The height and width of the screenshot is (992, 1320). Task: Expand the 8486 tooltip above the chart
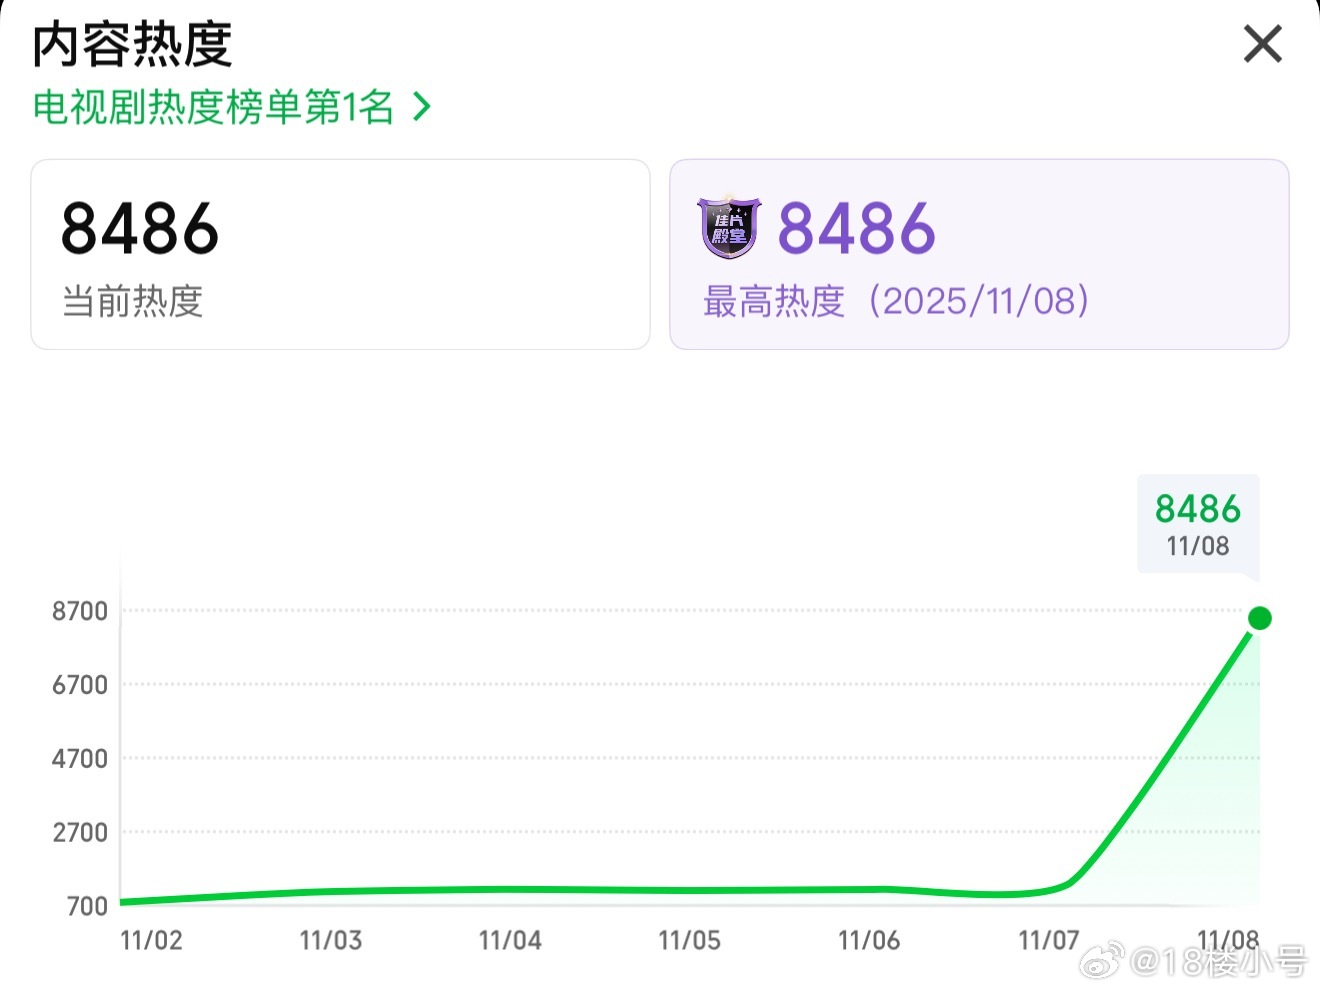tap(1197, 525)
